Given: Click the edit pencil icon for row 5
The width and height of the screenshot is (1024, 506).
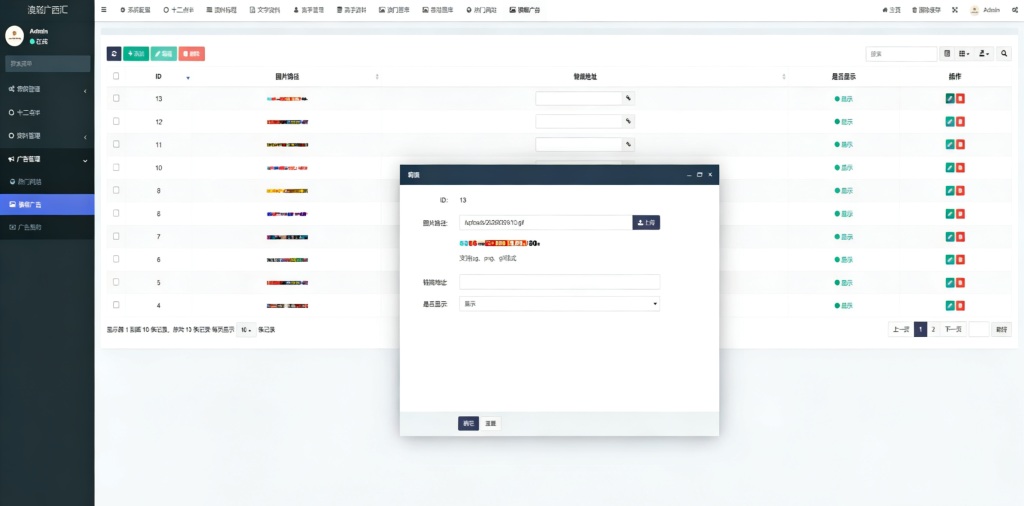Looking at the screenshot, I should coord(950,283).
